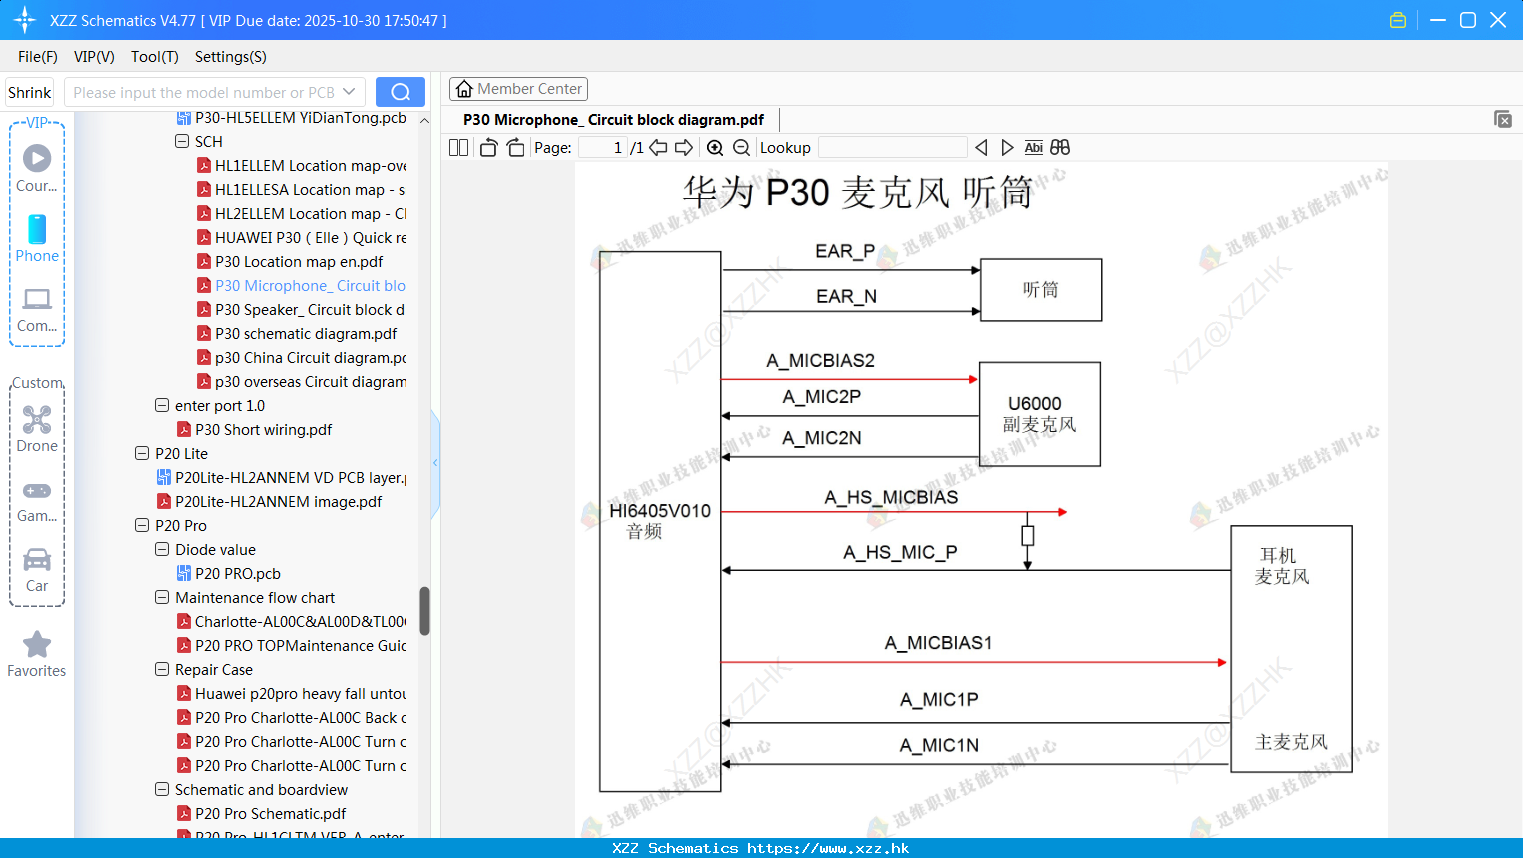Rotate the page clockwise
The width and height of the screenshot is (1523, 858).
[516, 148]
